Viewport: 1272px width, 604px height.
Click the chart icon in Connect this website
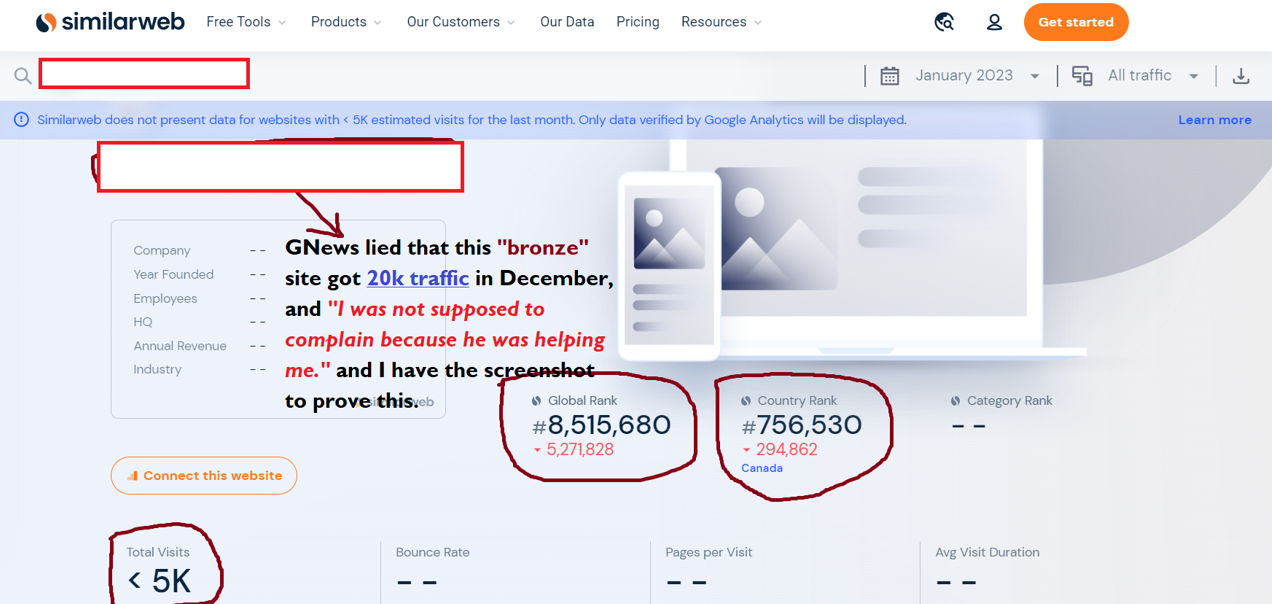pos(132,476)
